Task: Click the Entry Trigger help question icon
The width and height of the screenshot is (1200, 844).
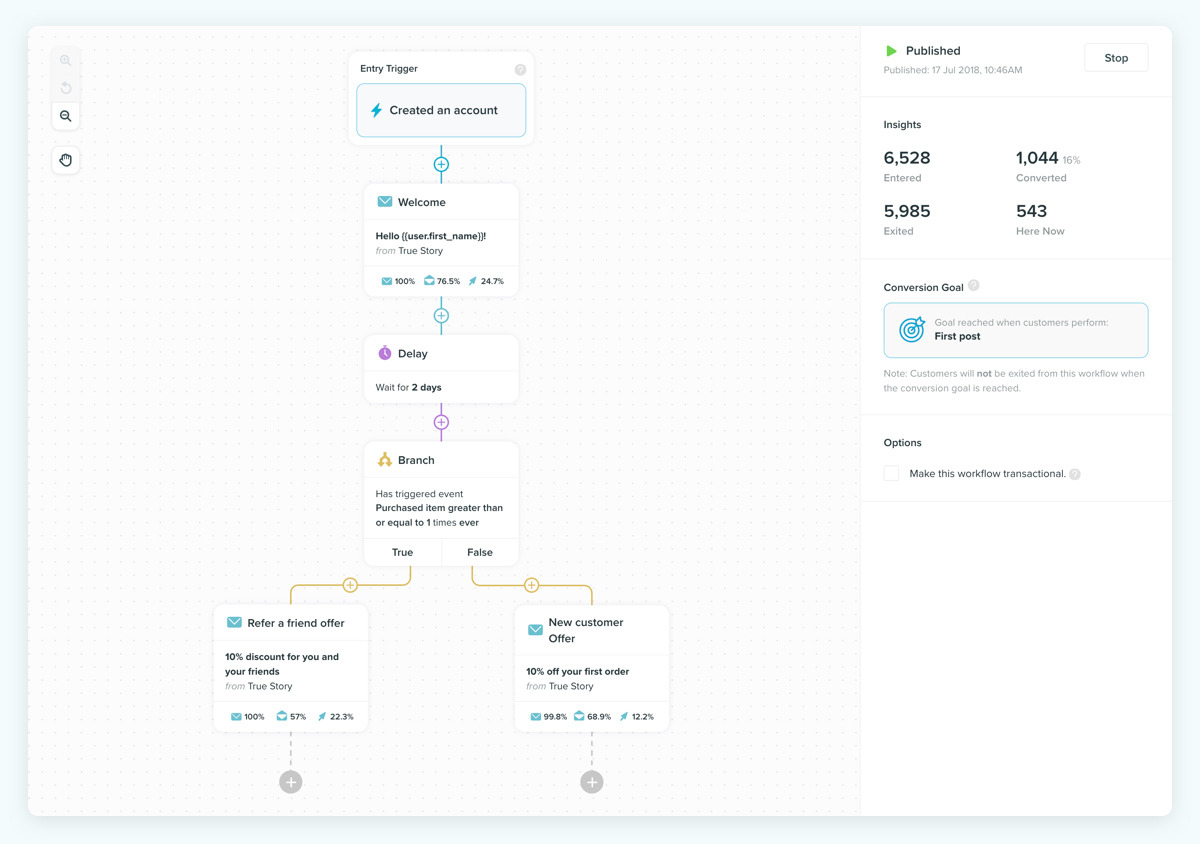Action: (520, 69)
